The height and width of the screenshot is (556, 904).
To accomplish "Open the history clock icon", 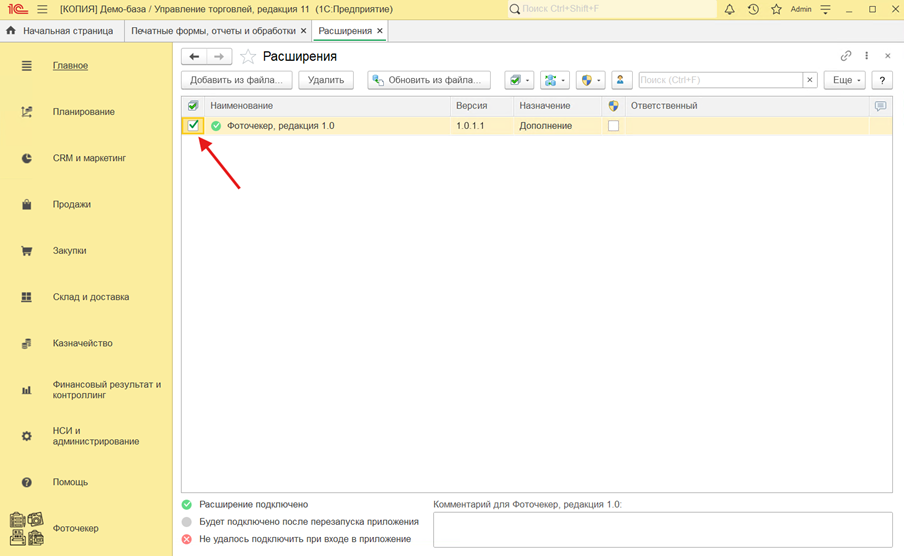I will [753, 9].
